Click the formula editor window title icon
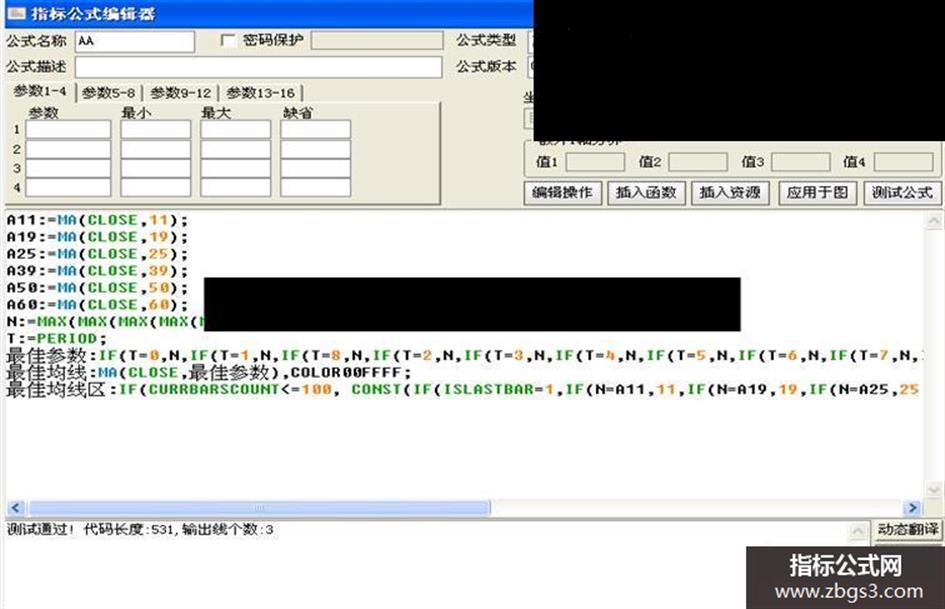The image size is (945, 609). [x=16, y=13]
